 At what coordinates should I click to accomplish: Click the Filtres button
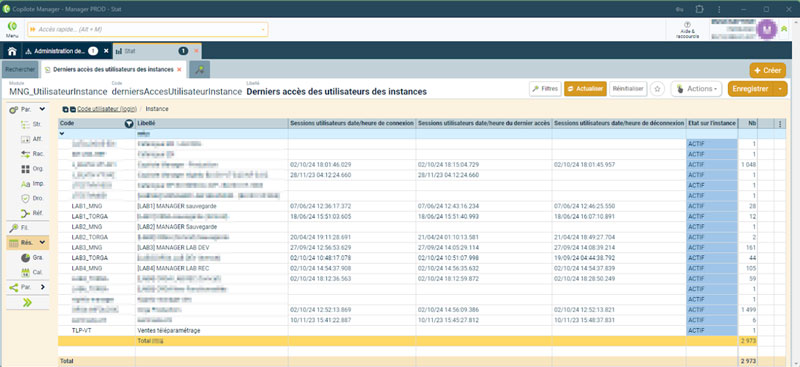545,89
